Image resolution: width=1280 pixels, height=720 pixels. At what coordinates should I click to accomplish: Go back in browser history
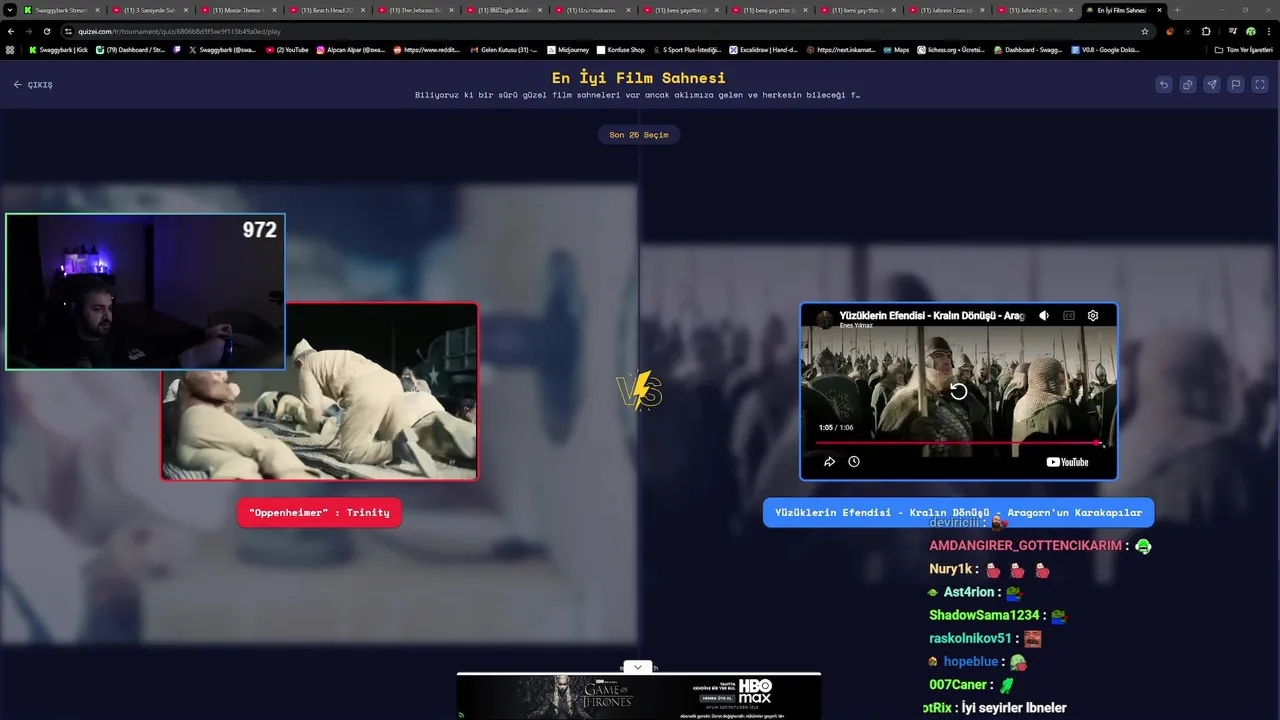[11, 31]
